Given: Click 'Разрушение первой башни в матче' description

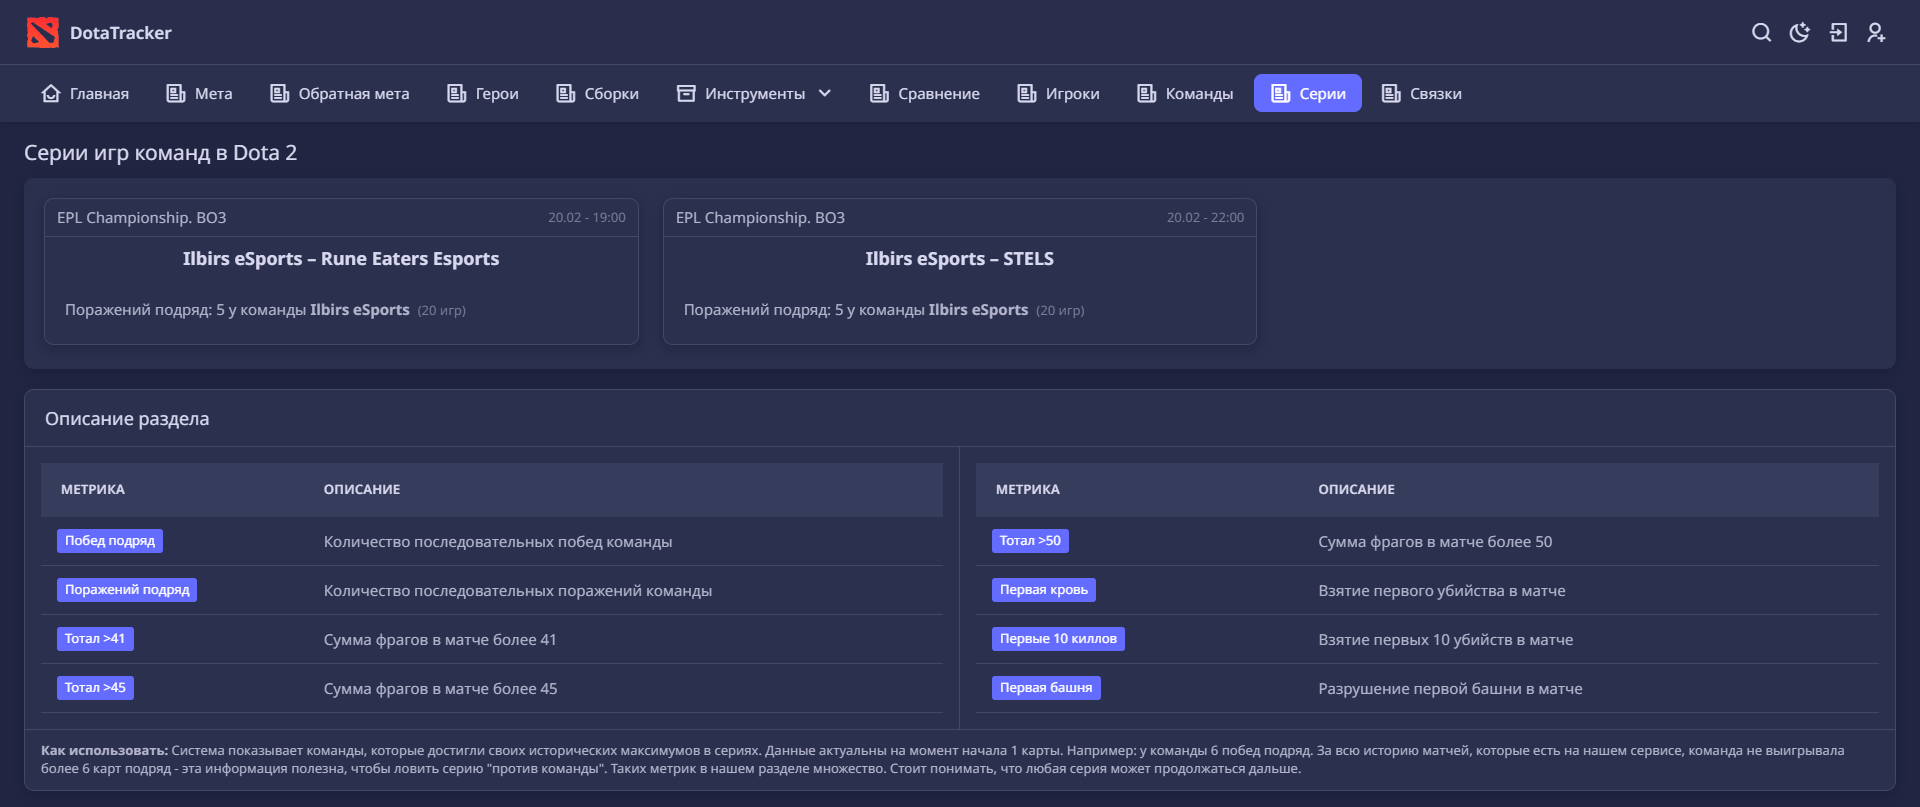Looking at the screenshot, I should (x=1450, y=689).
